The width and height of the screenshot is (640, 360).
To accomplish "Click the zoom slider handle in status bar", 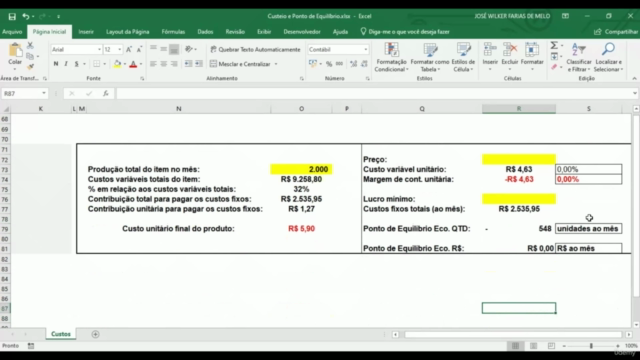I will coord(591,346).
